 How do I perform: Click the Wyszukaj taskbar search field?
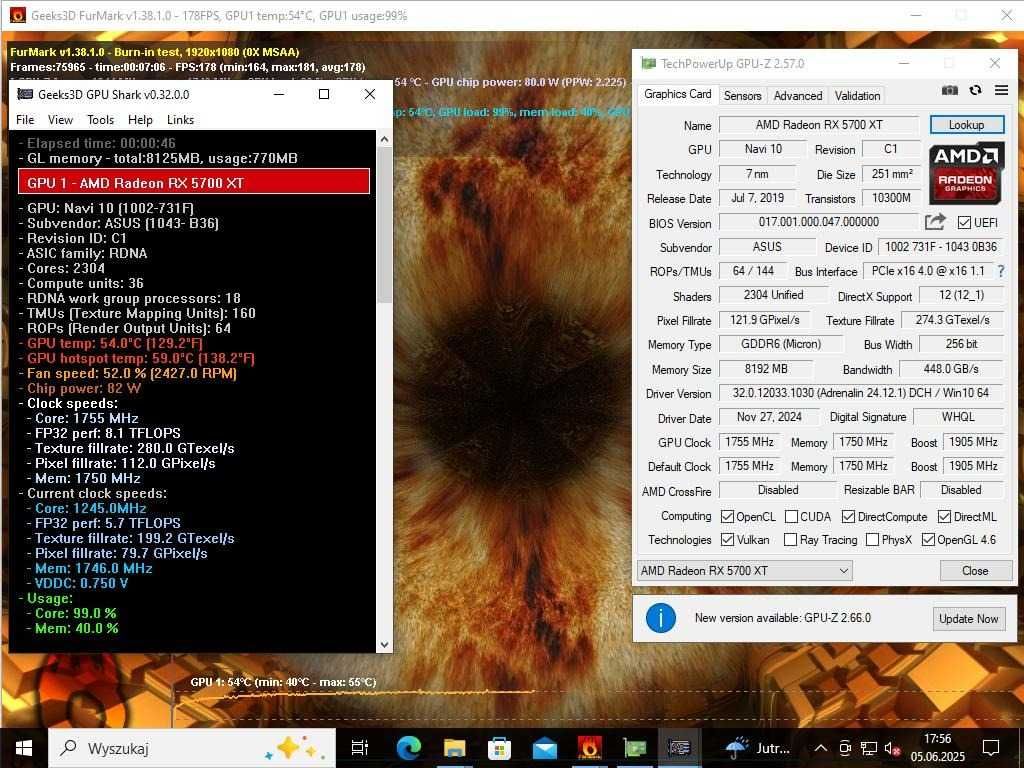(x=192, y=748)
